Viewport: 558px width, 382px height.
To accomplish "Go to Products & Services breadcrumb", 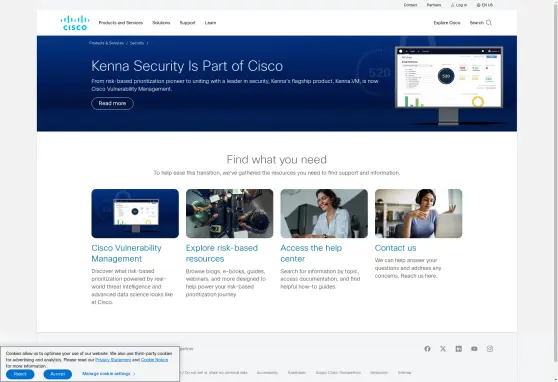I will click(106, 43).
